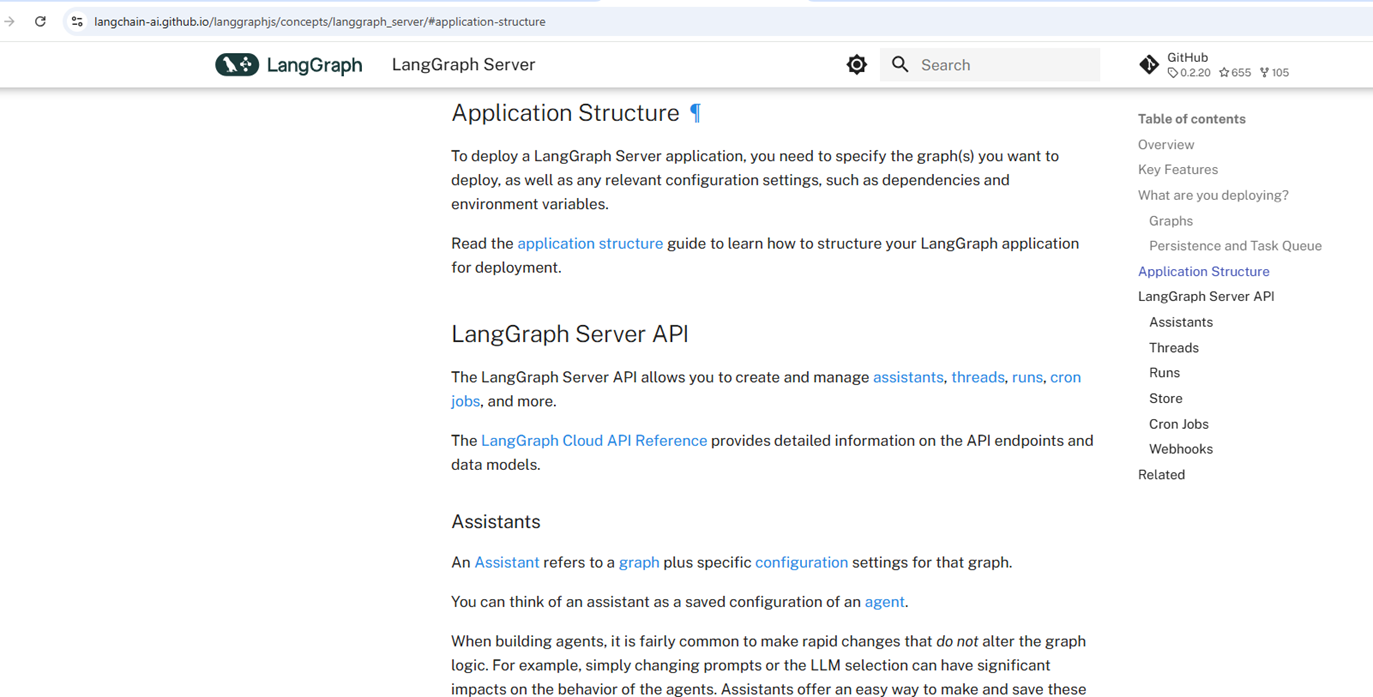Jump to Related in table of contents

(x=1161, y=475)
